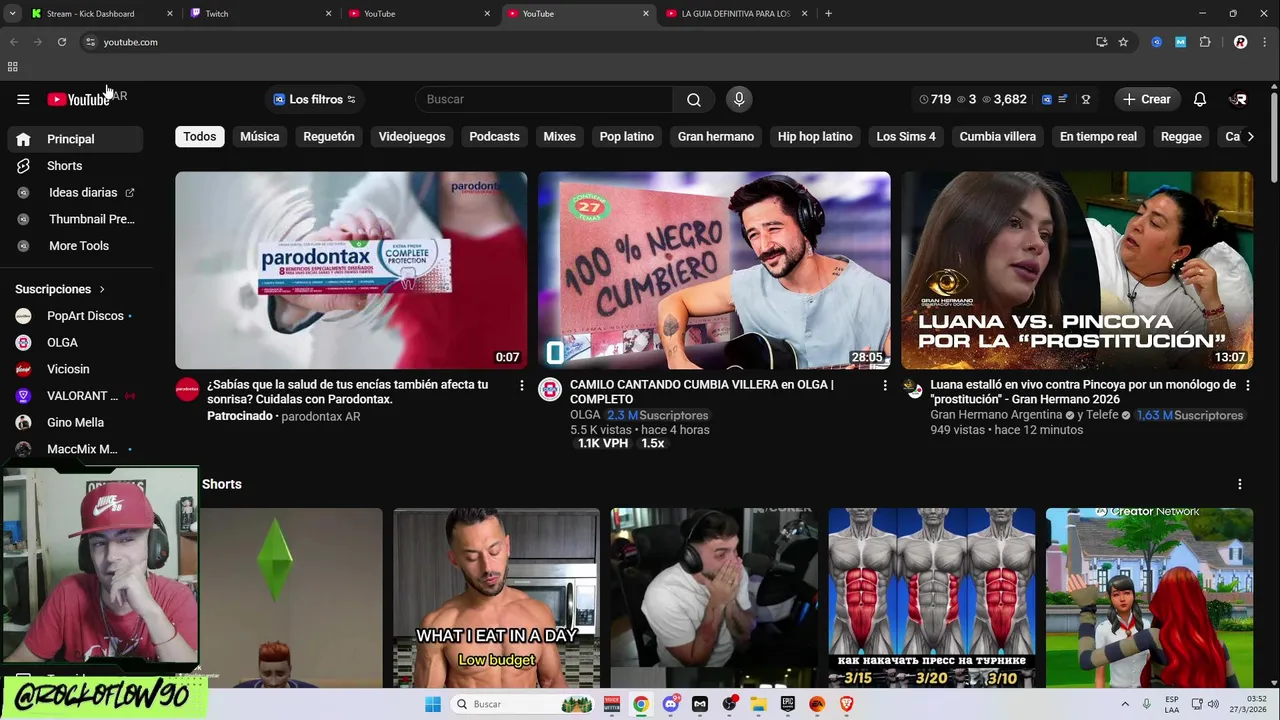1280x720 pixels.
Task: Open the Parodontax ad thumbnail
Action: (351, 271)
